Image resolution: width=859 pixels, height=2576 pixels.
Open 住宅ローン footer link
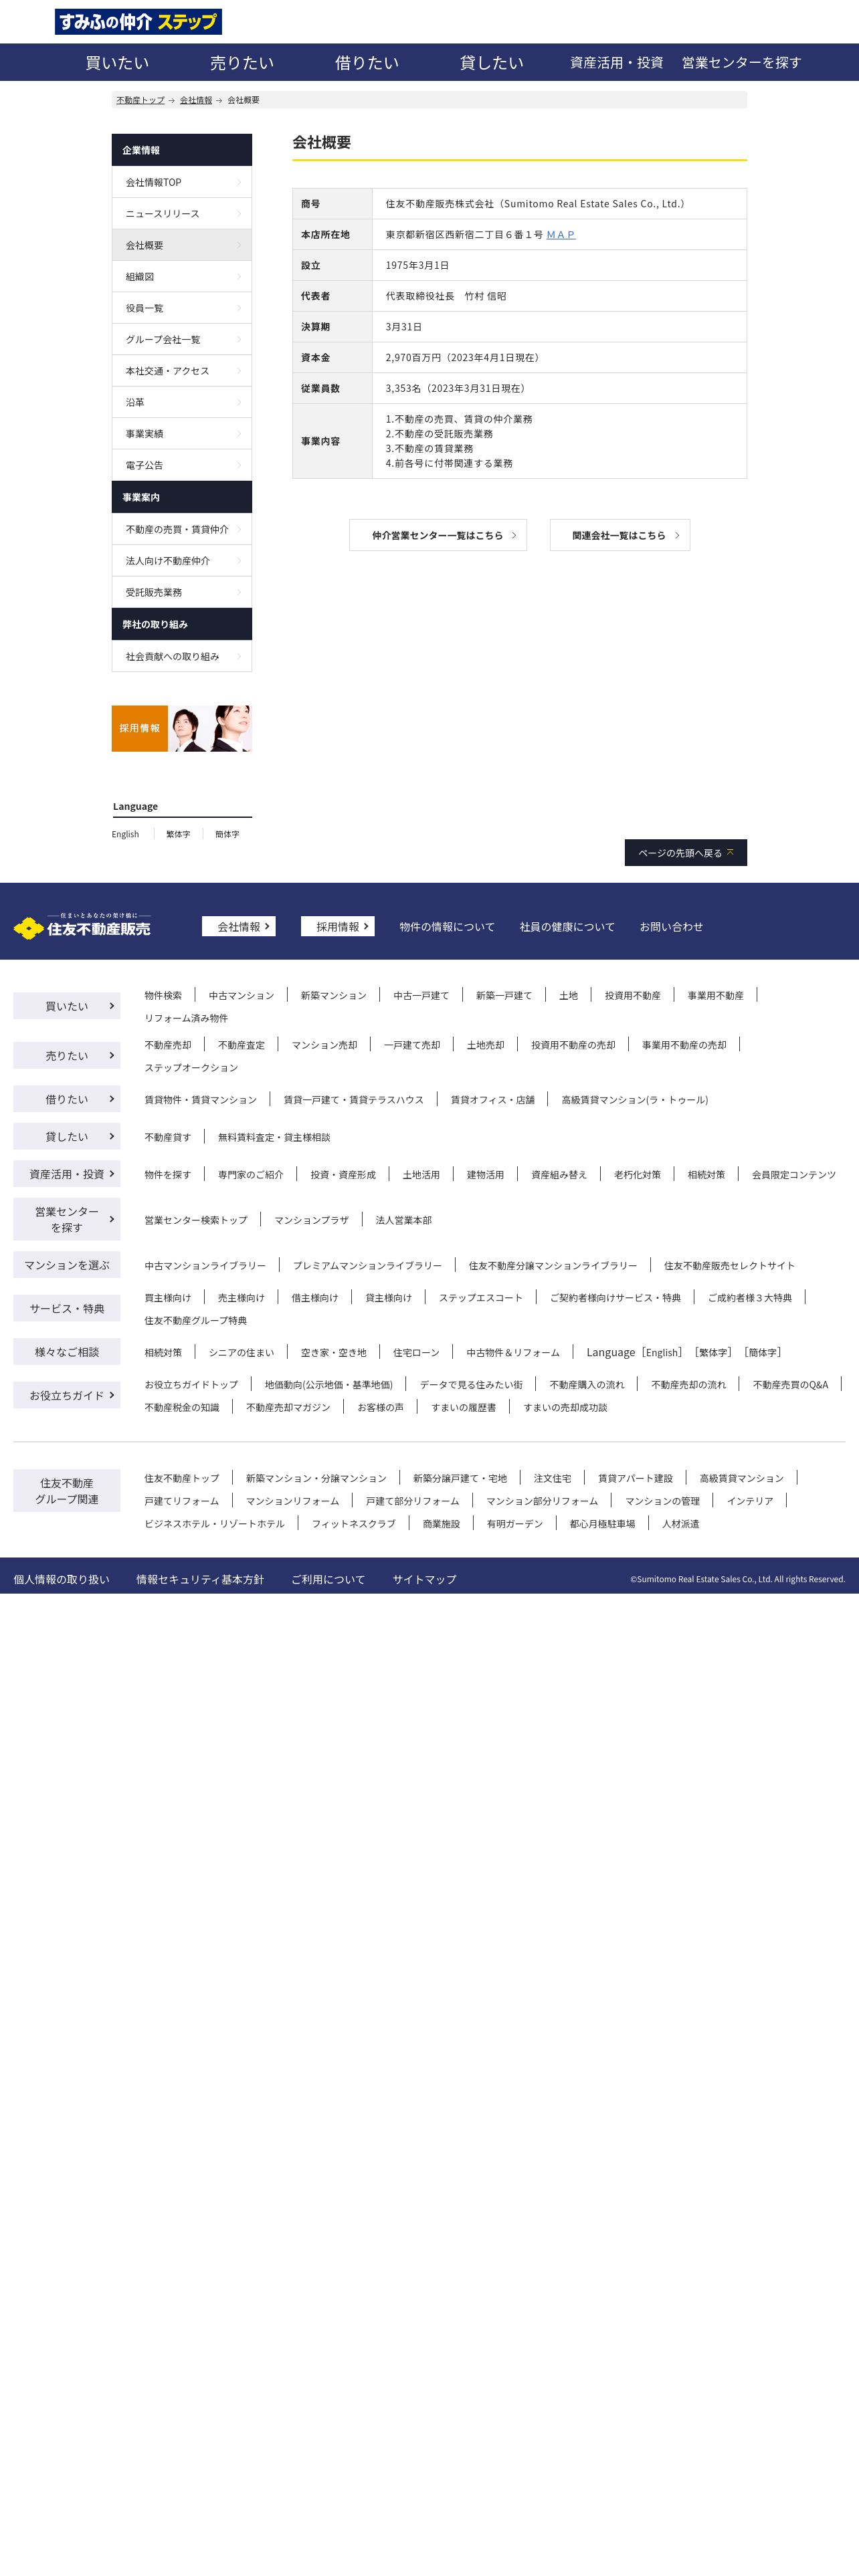pos(416,1353)
